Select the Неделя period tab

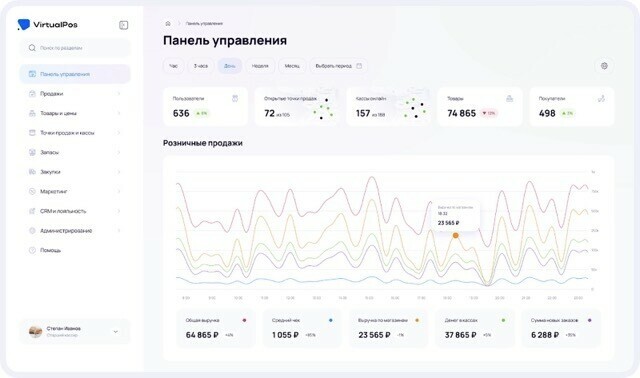260,66
